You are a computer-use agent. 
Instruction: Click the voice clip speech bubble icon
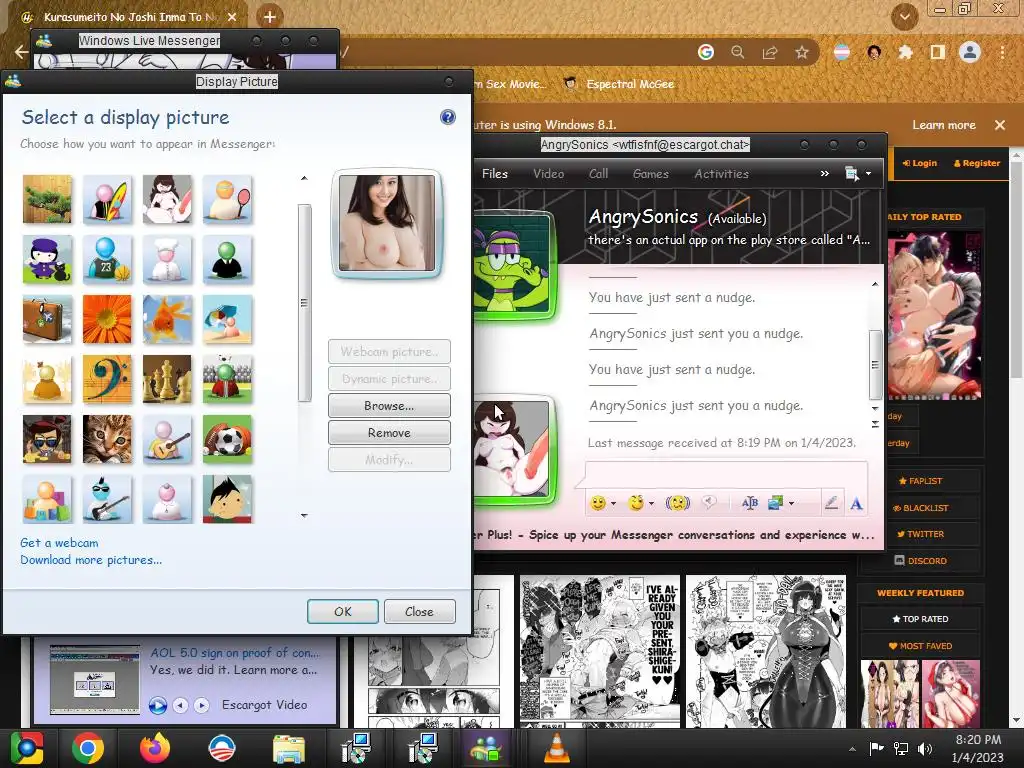(x=709, y=502)
